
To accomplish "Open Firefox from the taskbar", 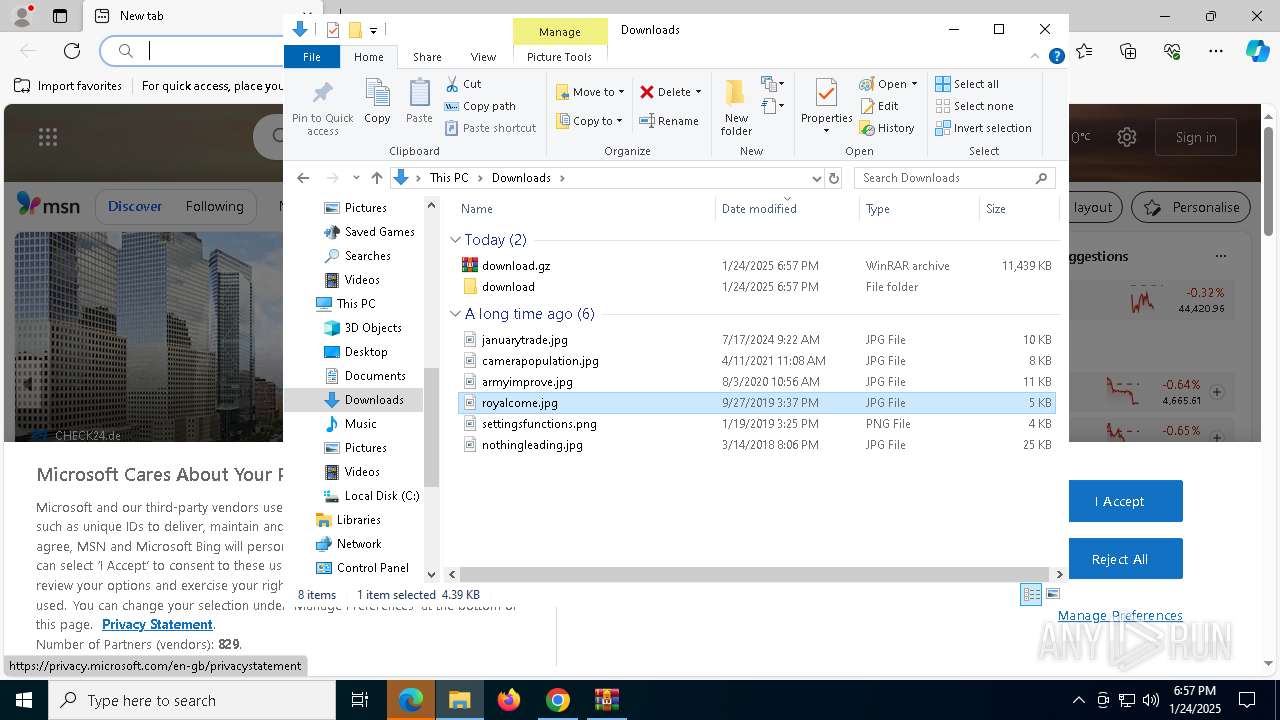I will coord(509,700).
